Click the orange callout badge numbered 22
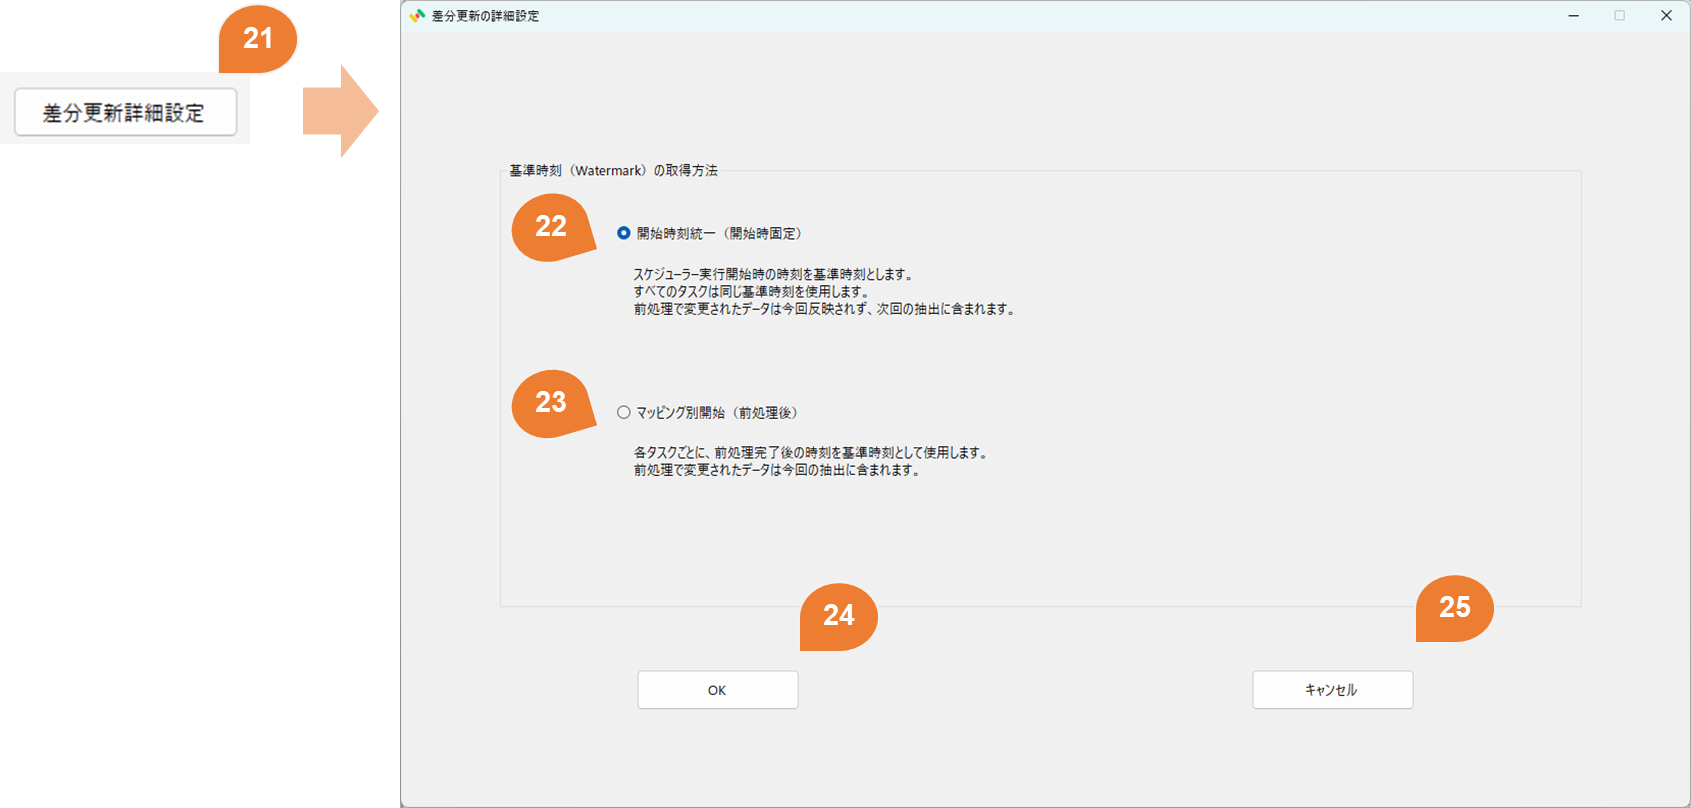 (x=551, y=227)
